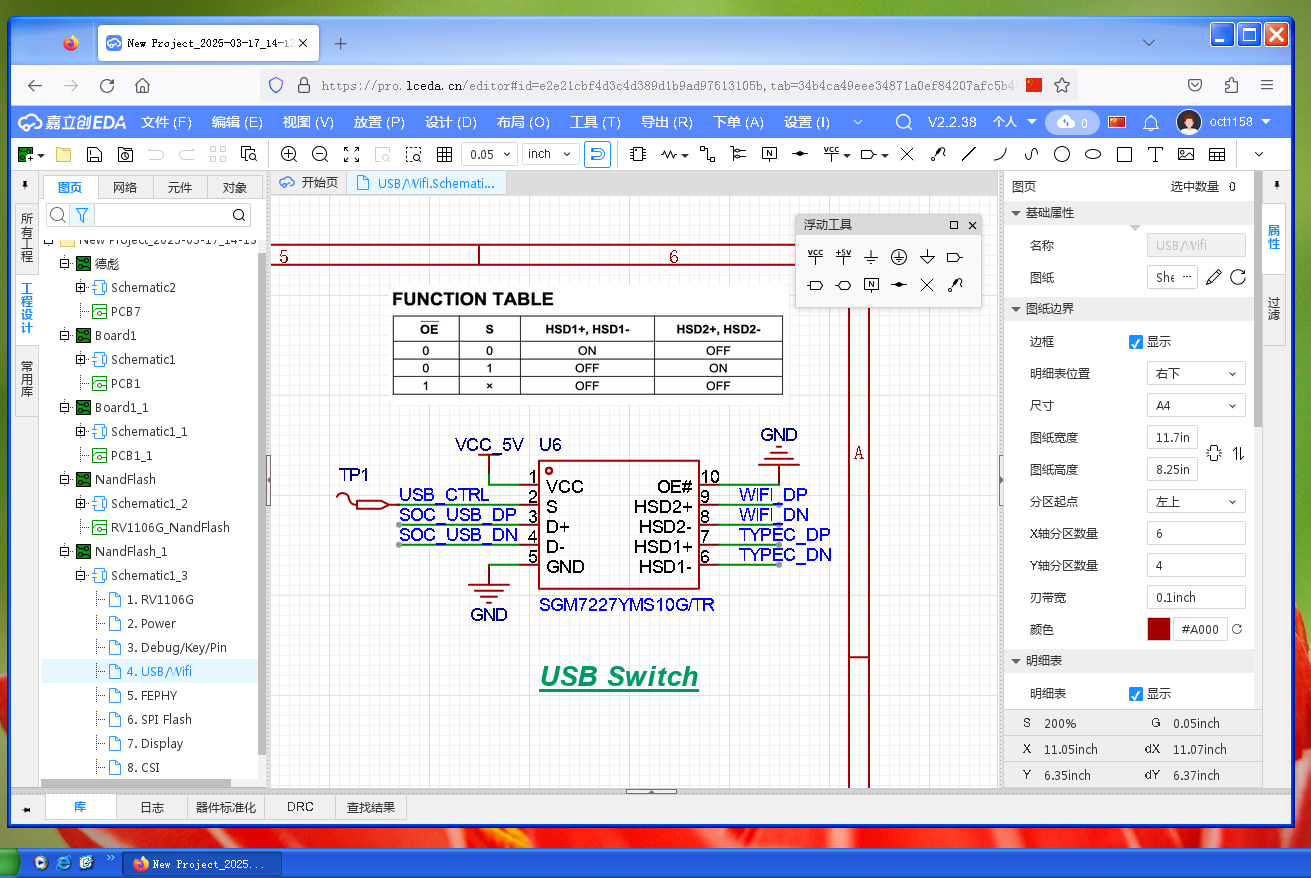The width and height of the screenshot is (1311, 878).
Task: Click the 库 bottom panel button
Action: [80, 807]
